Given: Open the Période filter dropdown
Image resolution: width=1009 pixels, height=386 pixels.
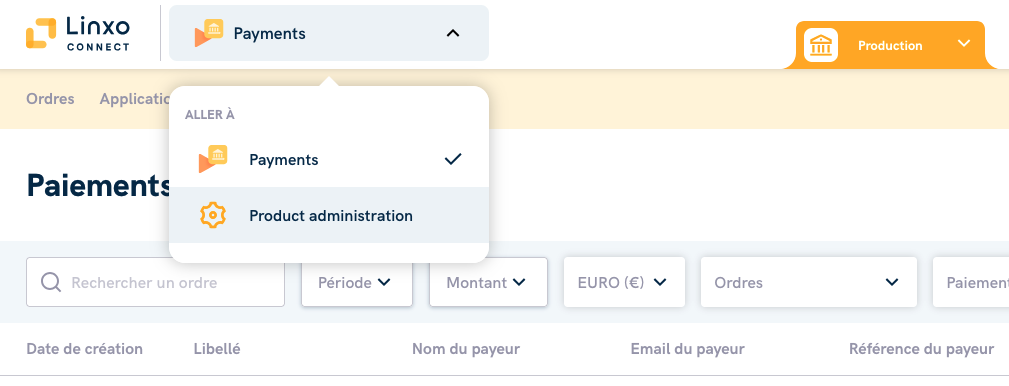Looking at the screenshot, I should [x=356, y=282].
